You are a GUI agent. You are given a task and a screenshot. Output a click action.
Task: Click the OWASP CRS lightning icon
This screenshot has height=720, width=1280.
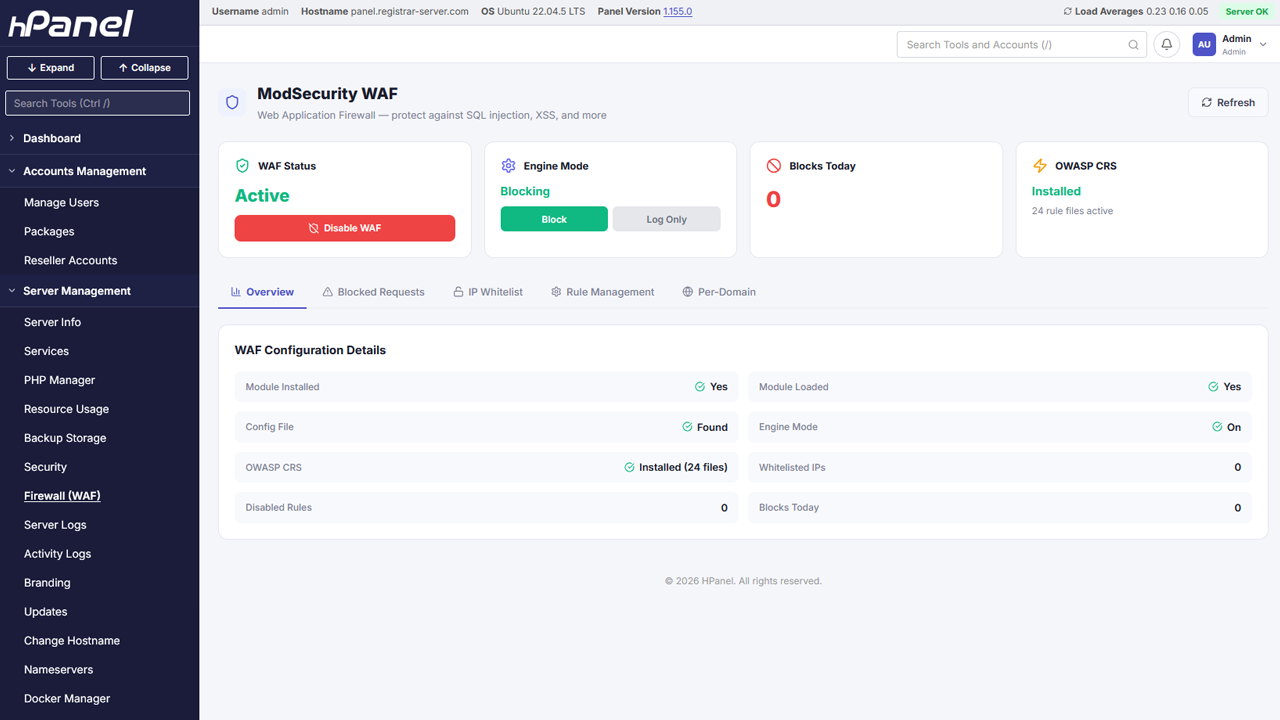(1040, 166)
